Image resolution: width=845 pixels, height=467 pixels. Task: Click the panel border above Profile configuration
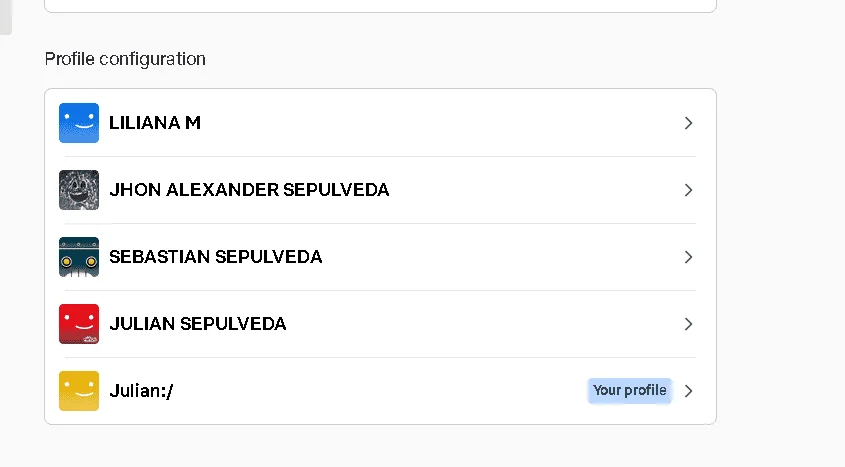click(380, 10)
